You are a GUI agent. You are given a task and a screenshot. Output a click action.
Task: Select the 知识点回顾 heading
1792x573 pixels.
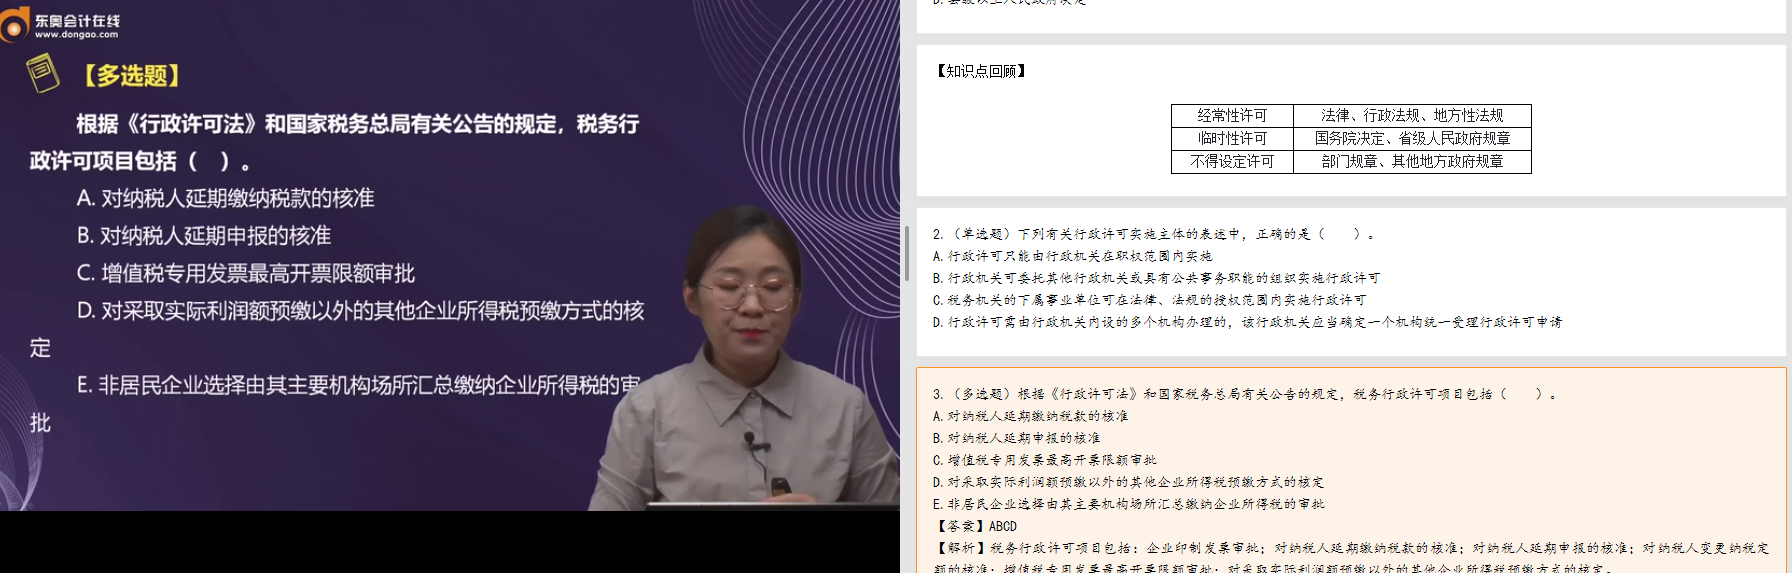(x=981, y=71)
